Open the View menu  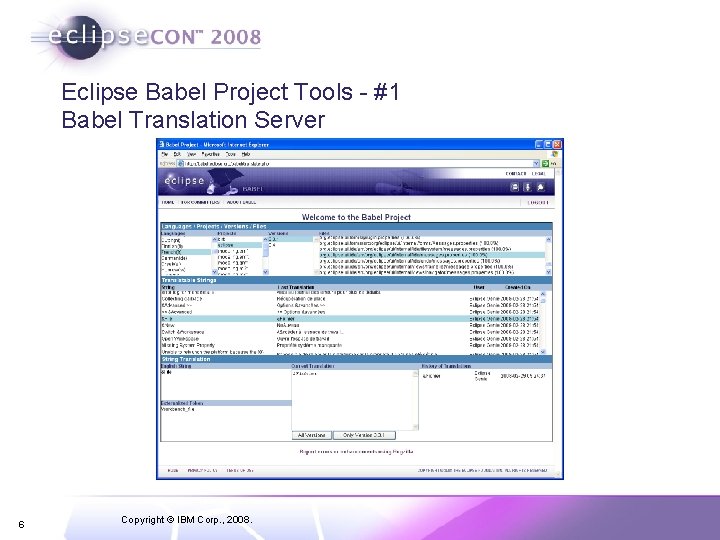click(191, 154)
